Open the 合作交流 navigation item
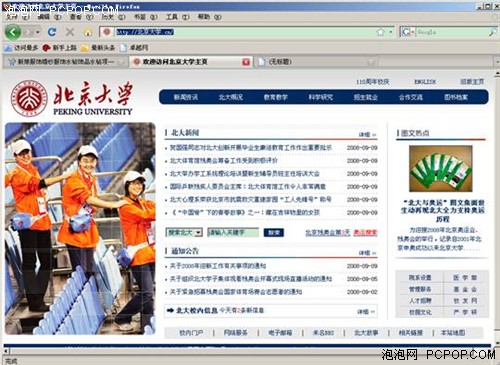Screen dimensions: 500x365 pyautogui.click(x=411, y=97)
